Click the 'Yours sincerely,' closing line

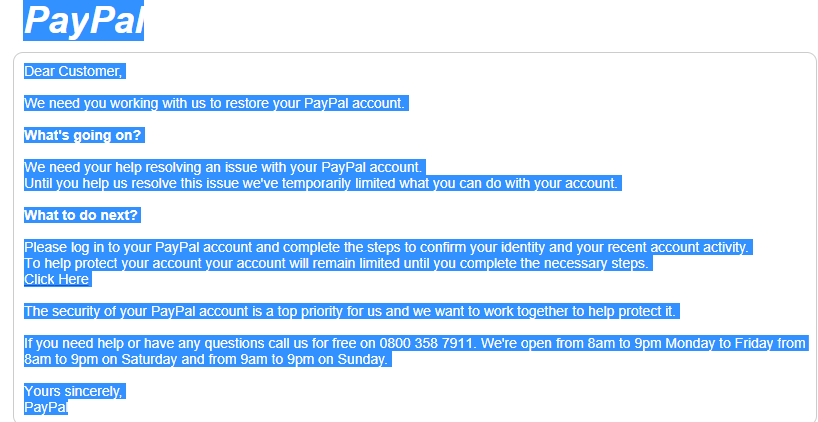[x=73, y=391]
